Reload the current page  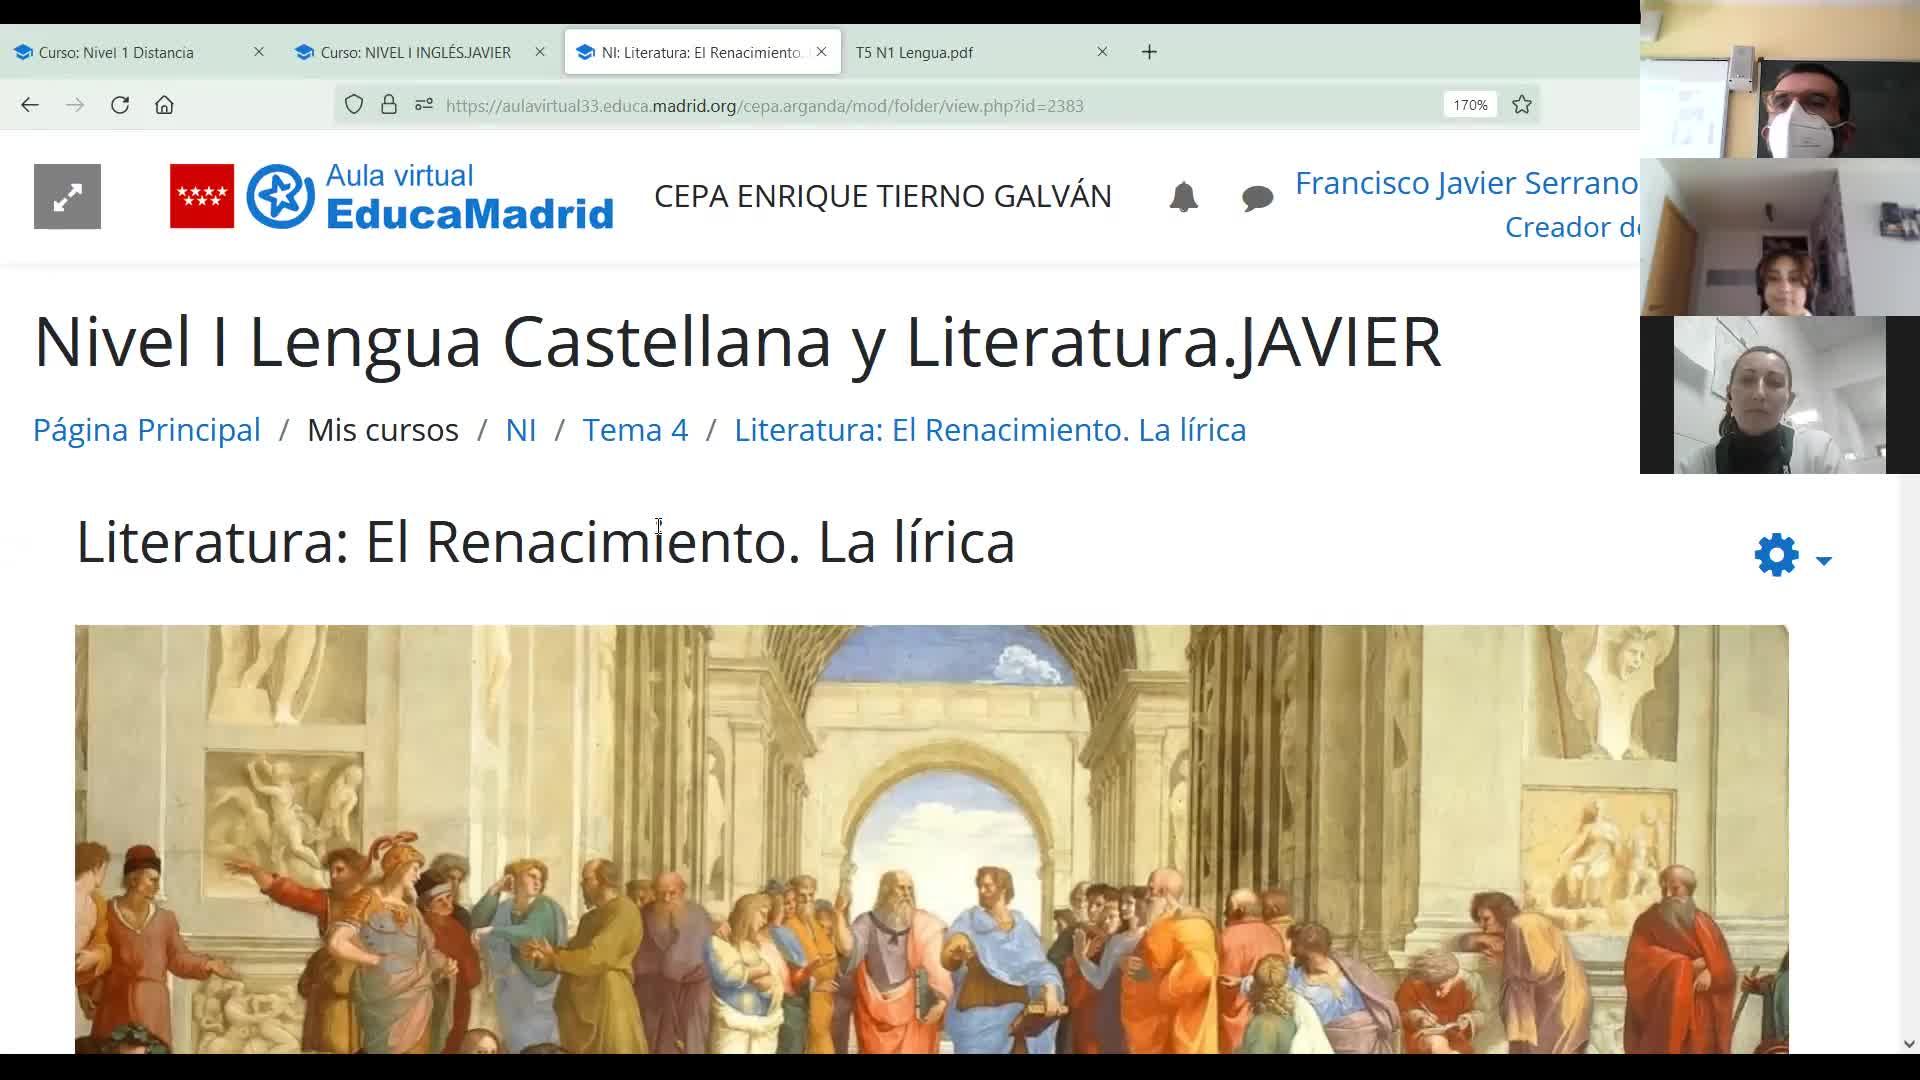(x=120, y=105)
